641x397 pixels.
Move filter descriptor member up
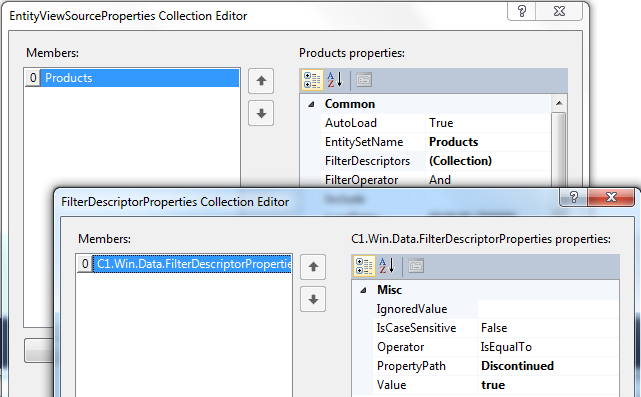313,267
